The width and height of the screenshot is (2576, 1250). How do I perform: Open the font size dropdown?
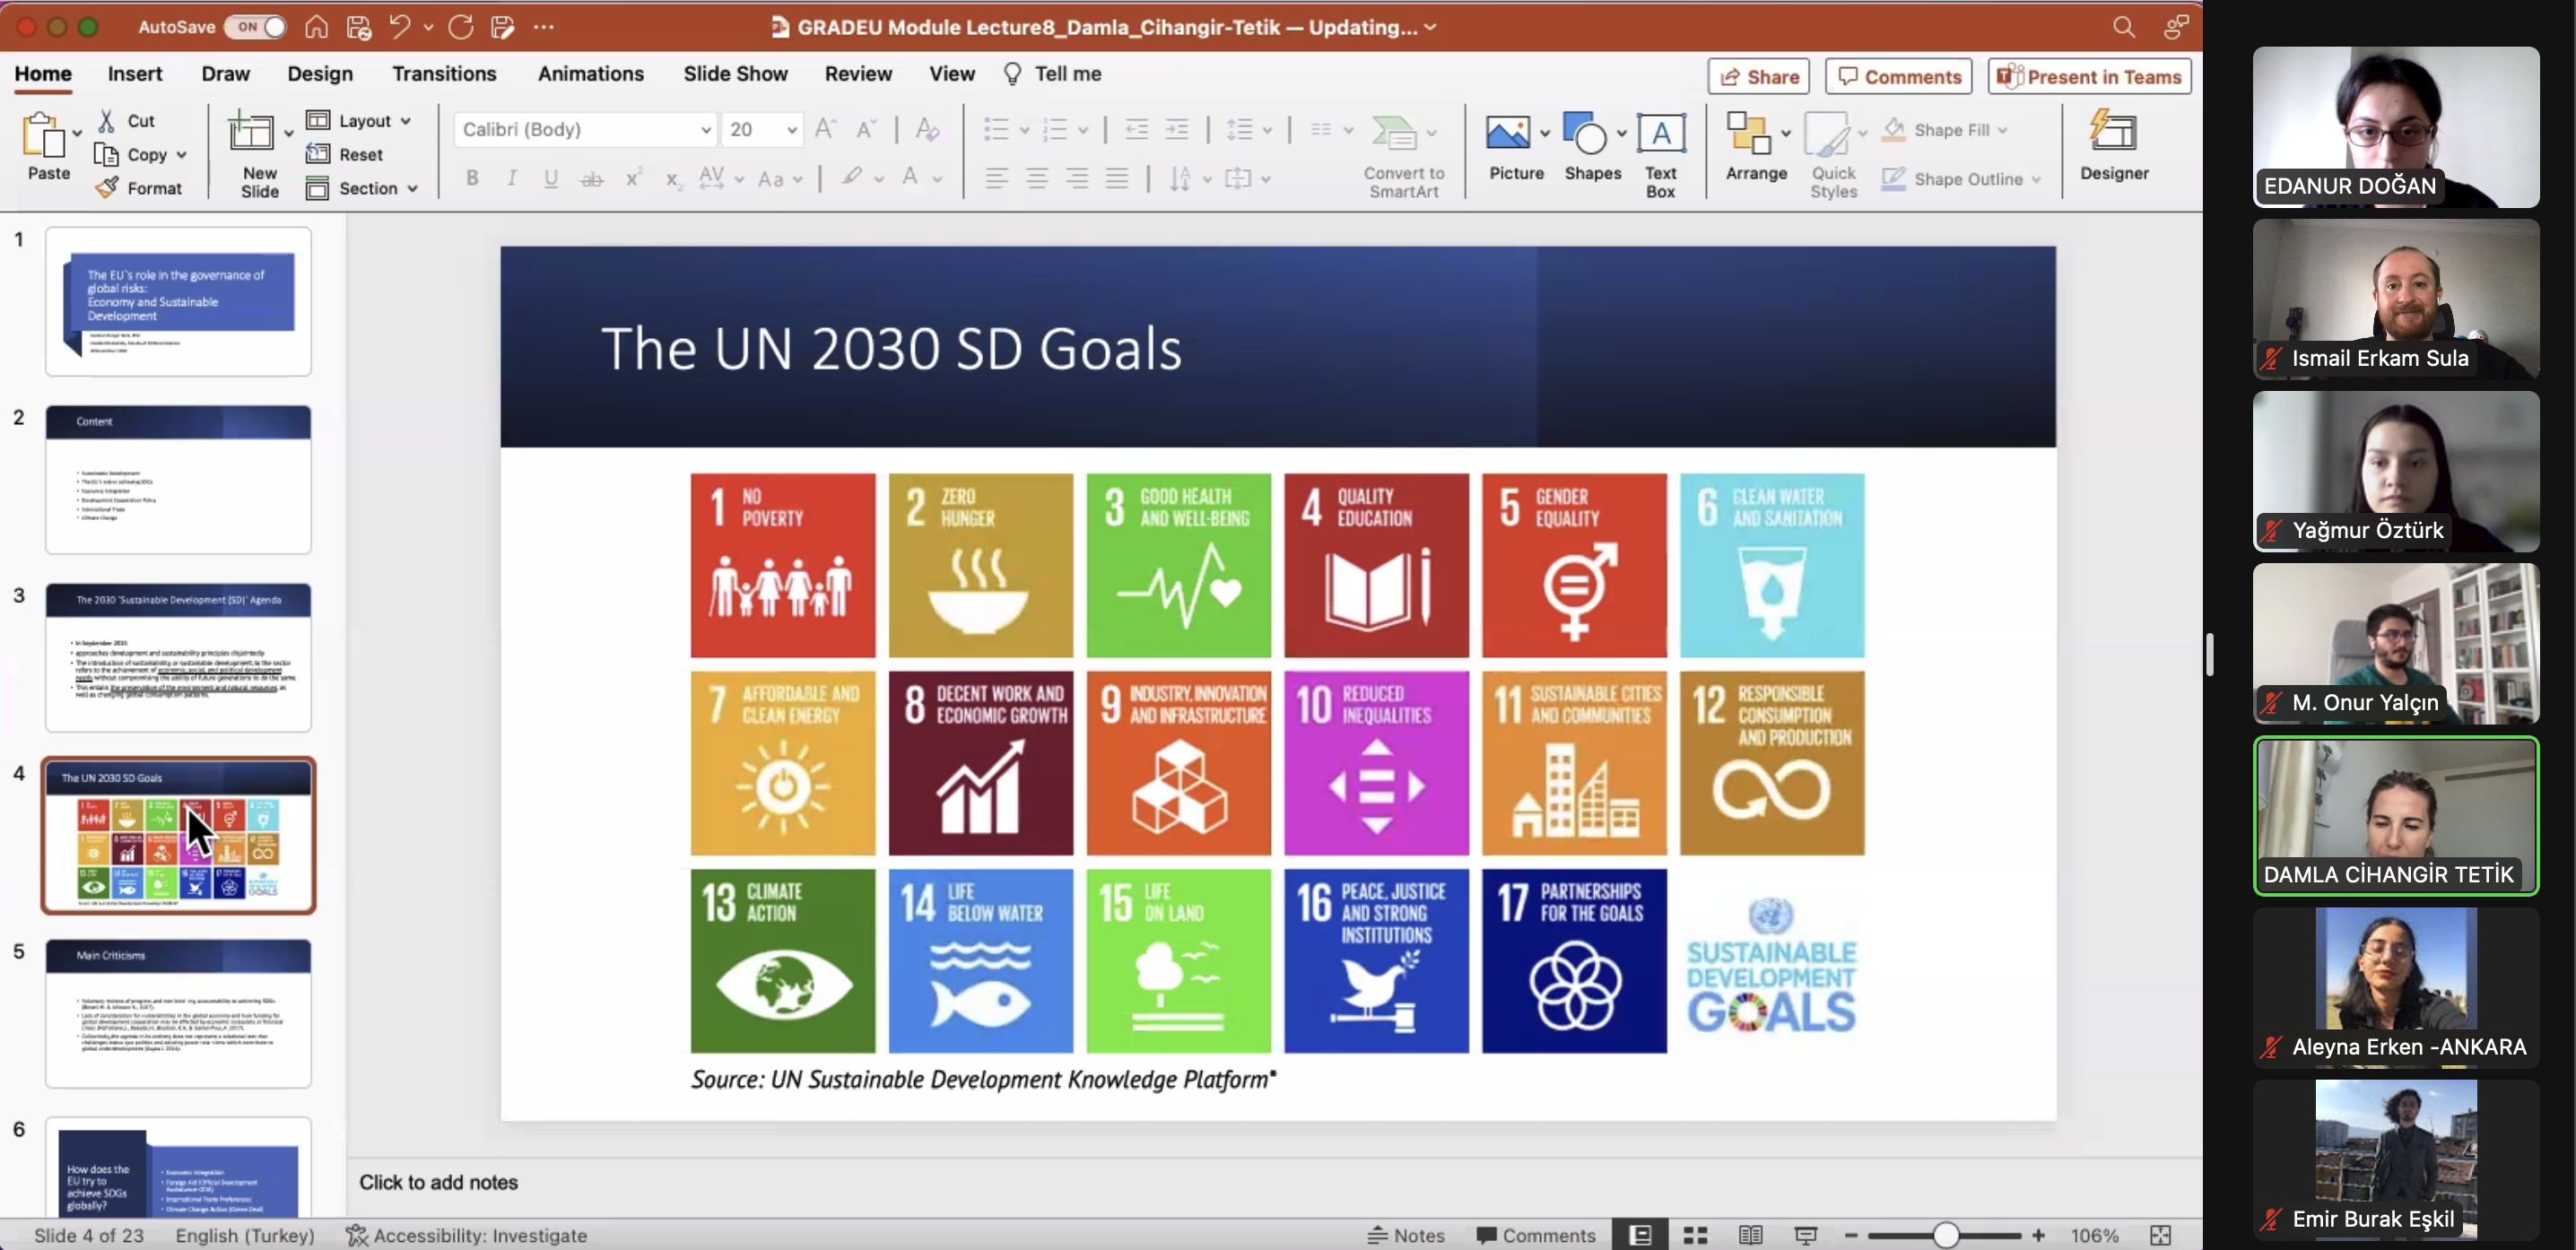pyautogui.click(x=792, y=130)
